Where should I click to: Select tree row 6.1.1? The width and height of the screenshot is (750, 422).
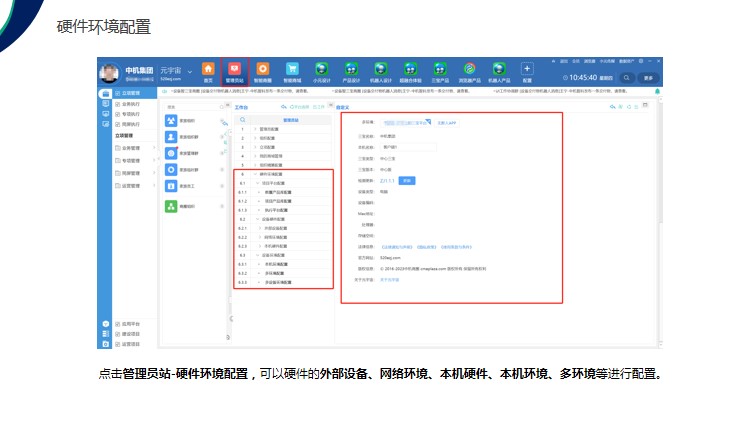click(x=284, y=192)
